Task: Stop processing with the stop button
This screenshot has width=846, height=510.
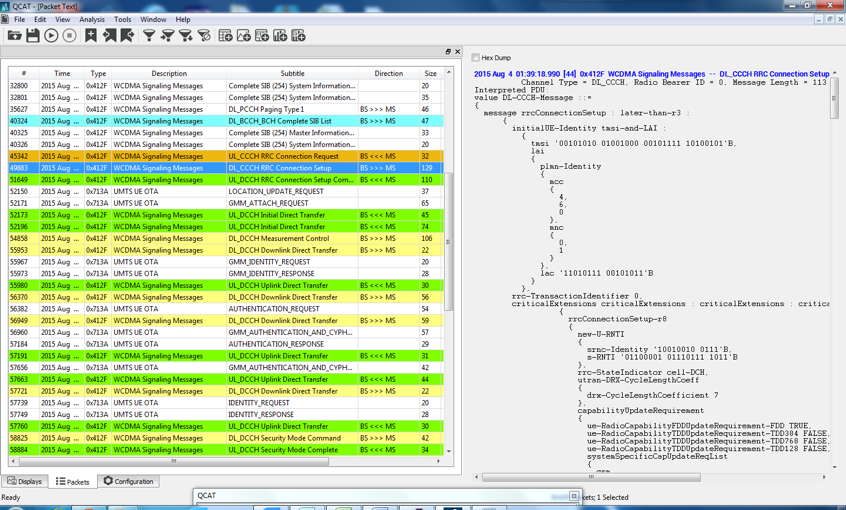Action: 70,36
